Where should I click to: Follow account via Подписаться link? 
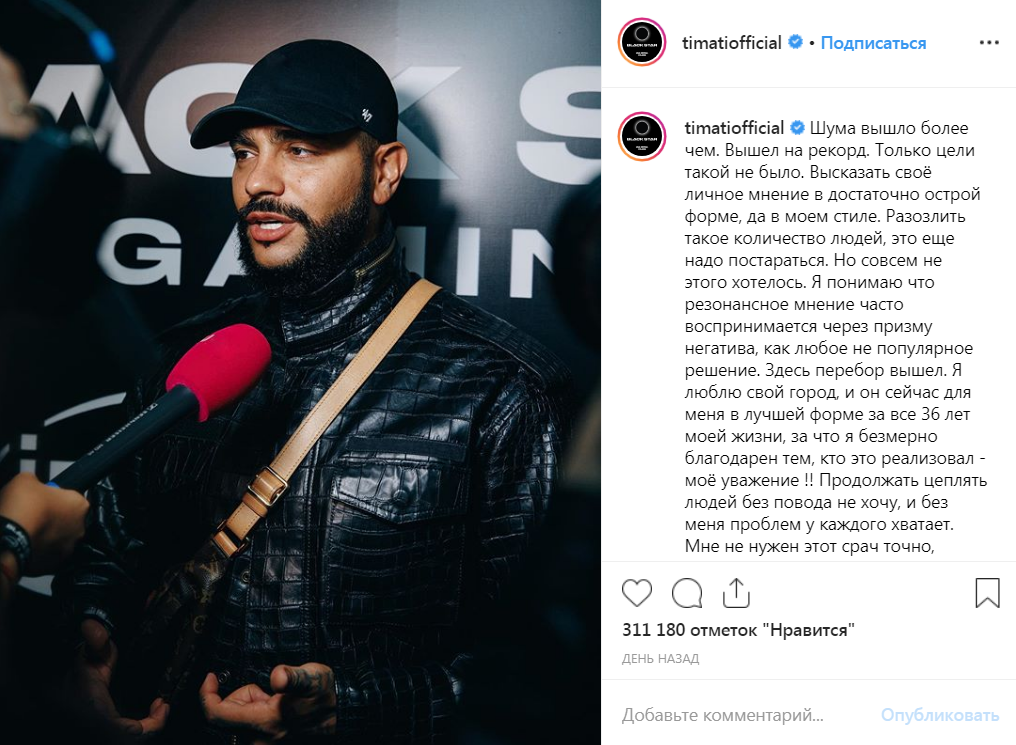coord(873,43)
